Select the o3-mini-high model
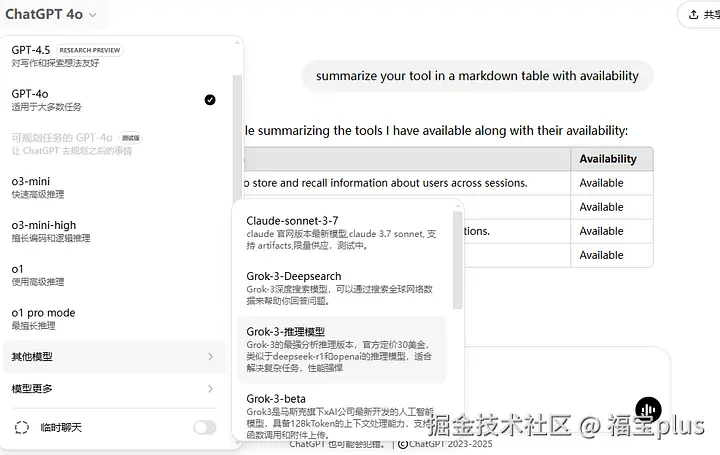720x455 pixels. [x=115, y=231]
